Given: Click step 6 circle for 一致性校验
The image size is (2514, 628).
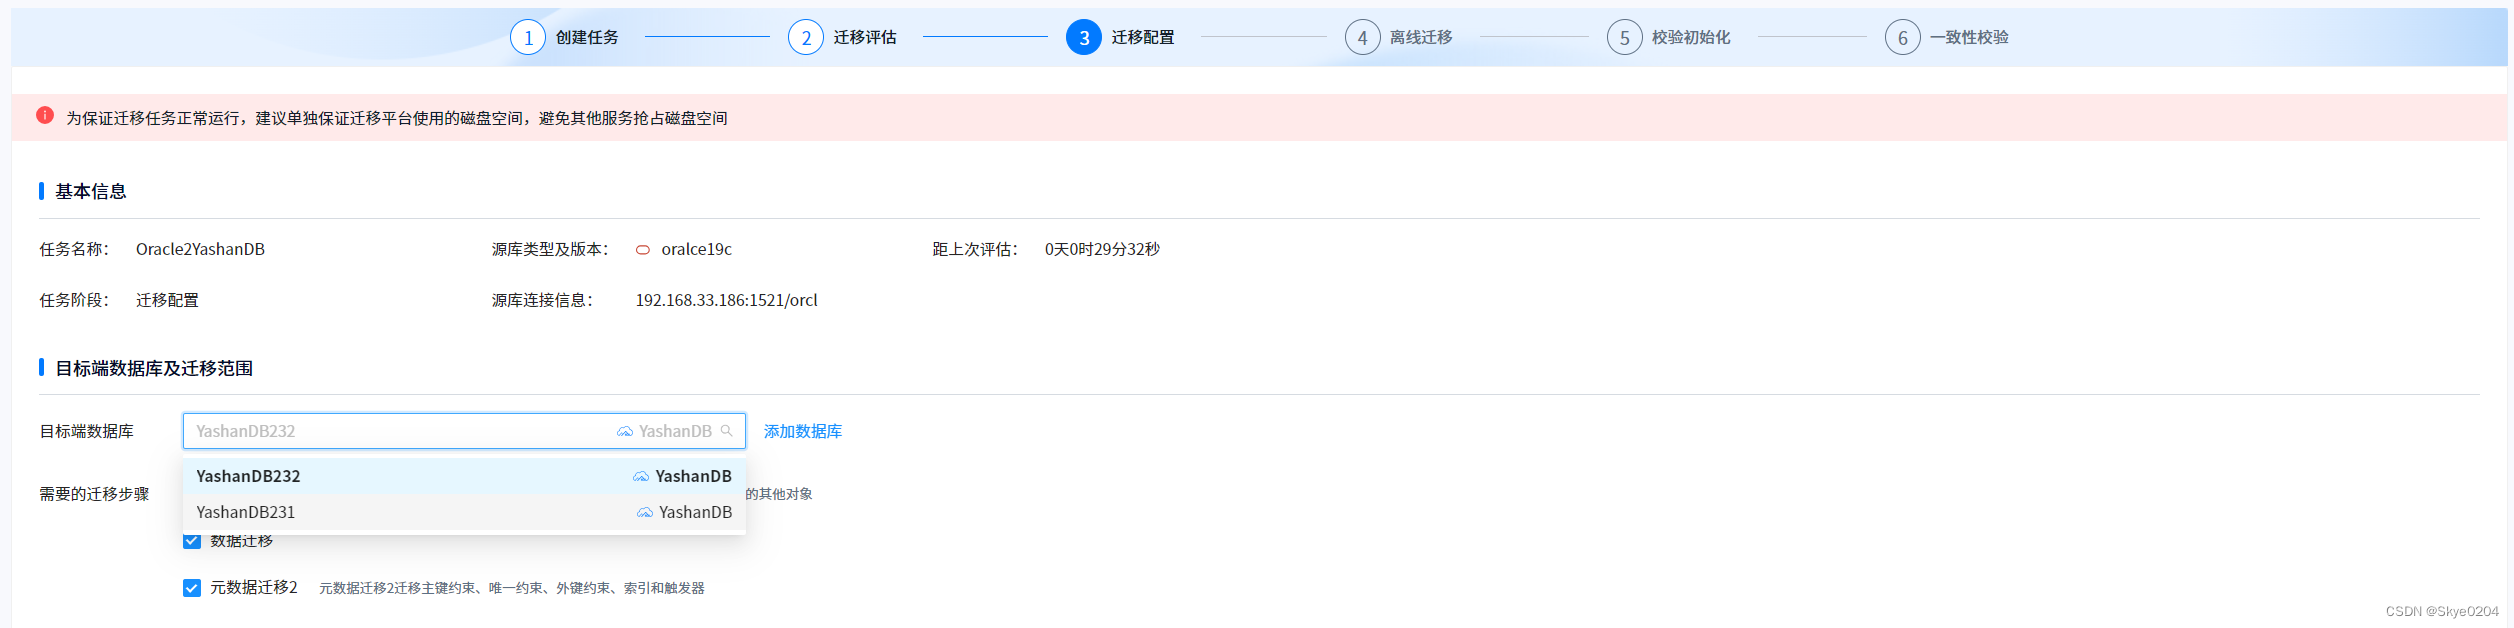Looking at the screenshot, I should pyautogui.click(x=1902, y=38).
